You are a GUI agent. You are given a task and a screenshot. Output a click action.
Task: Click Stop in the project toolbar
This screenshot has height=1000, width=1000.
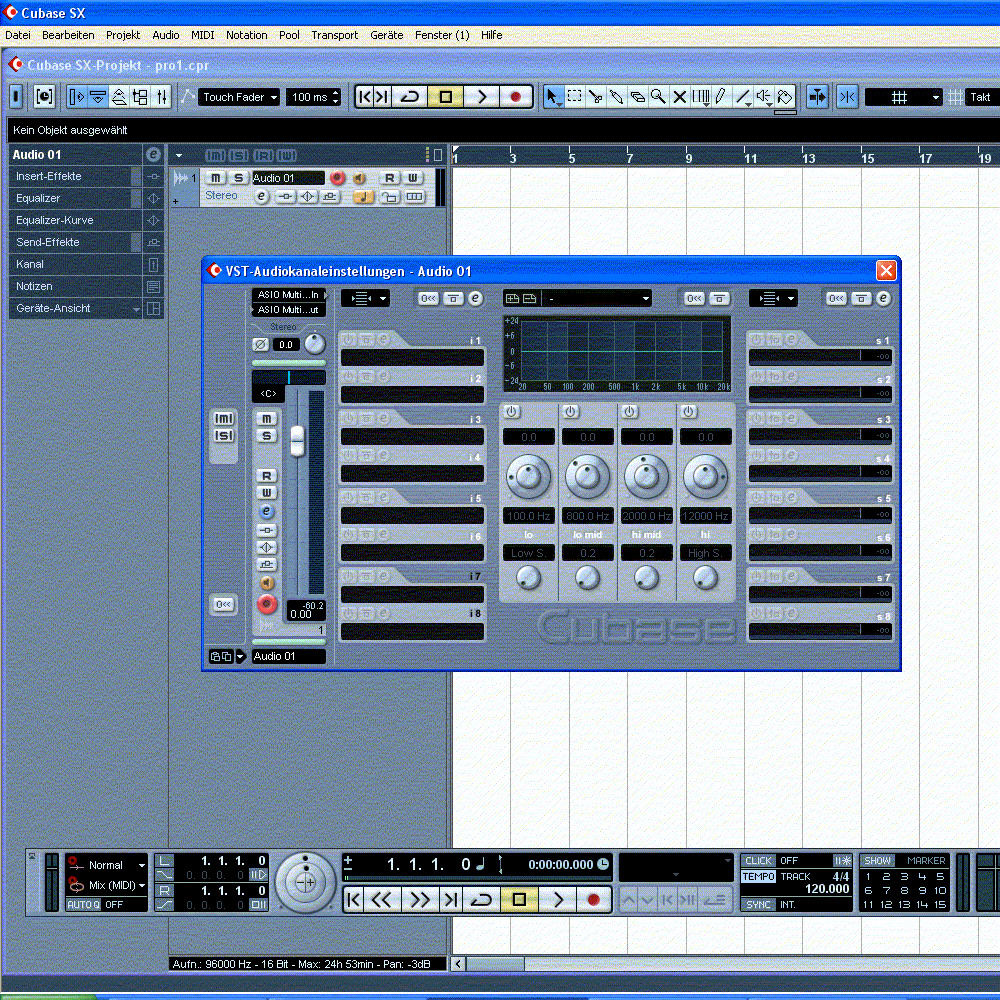445,97
